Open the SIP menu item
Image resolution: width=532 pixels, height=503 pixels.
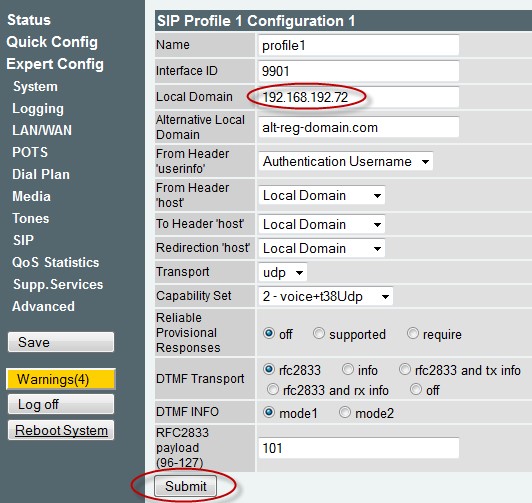[x=23, y=240]
